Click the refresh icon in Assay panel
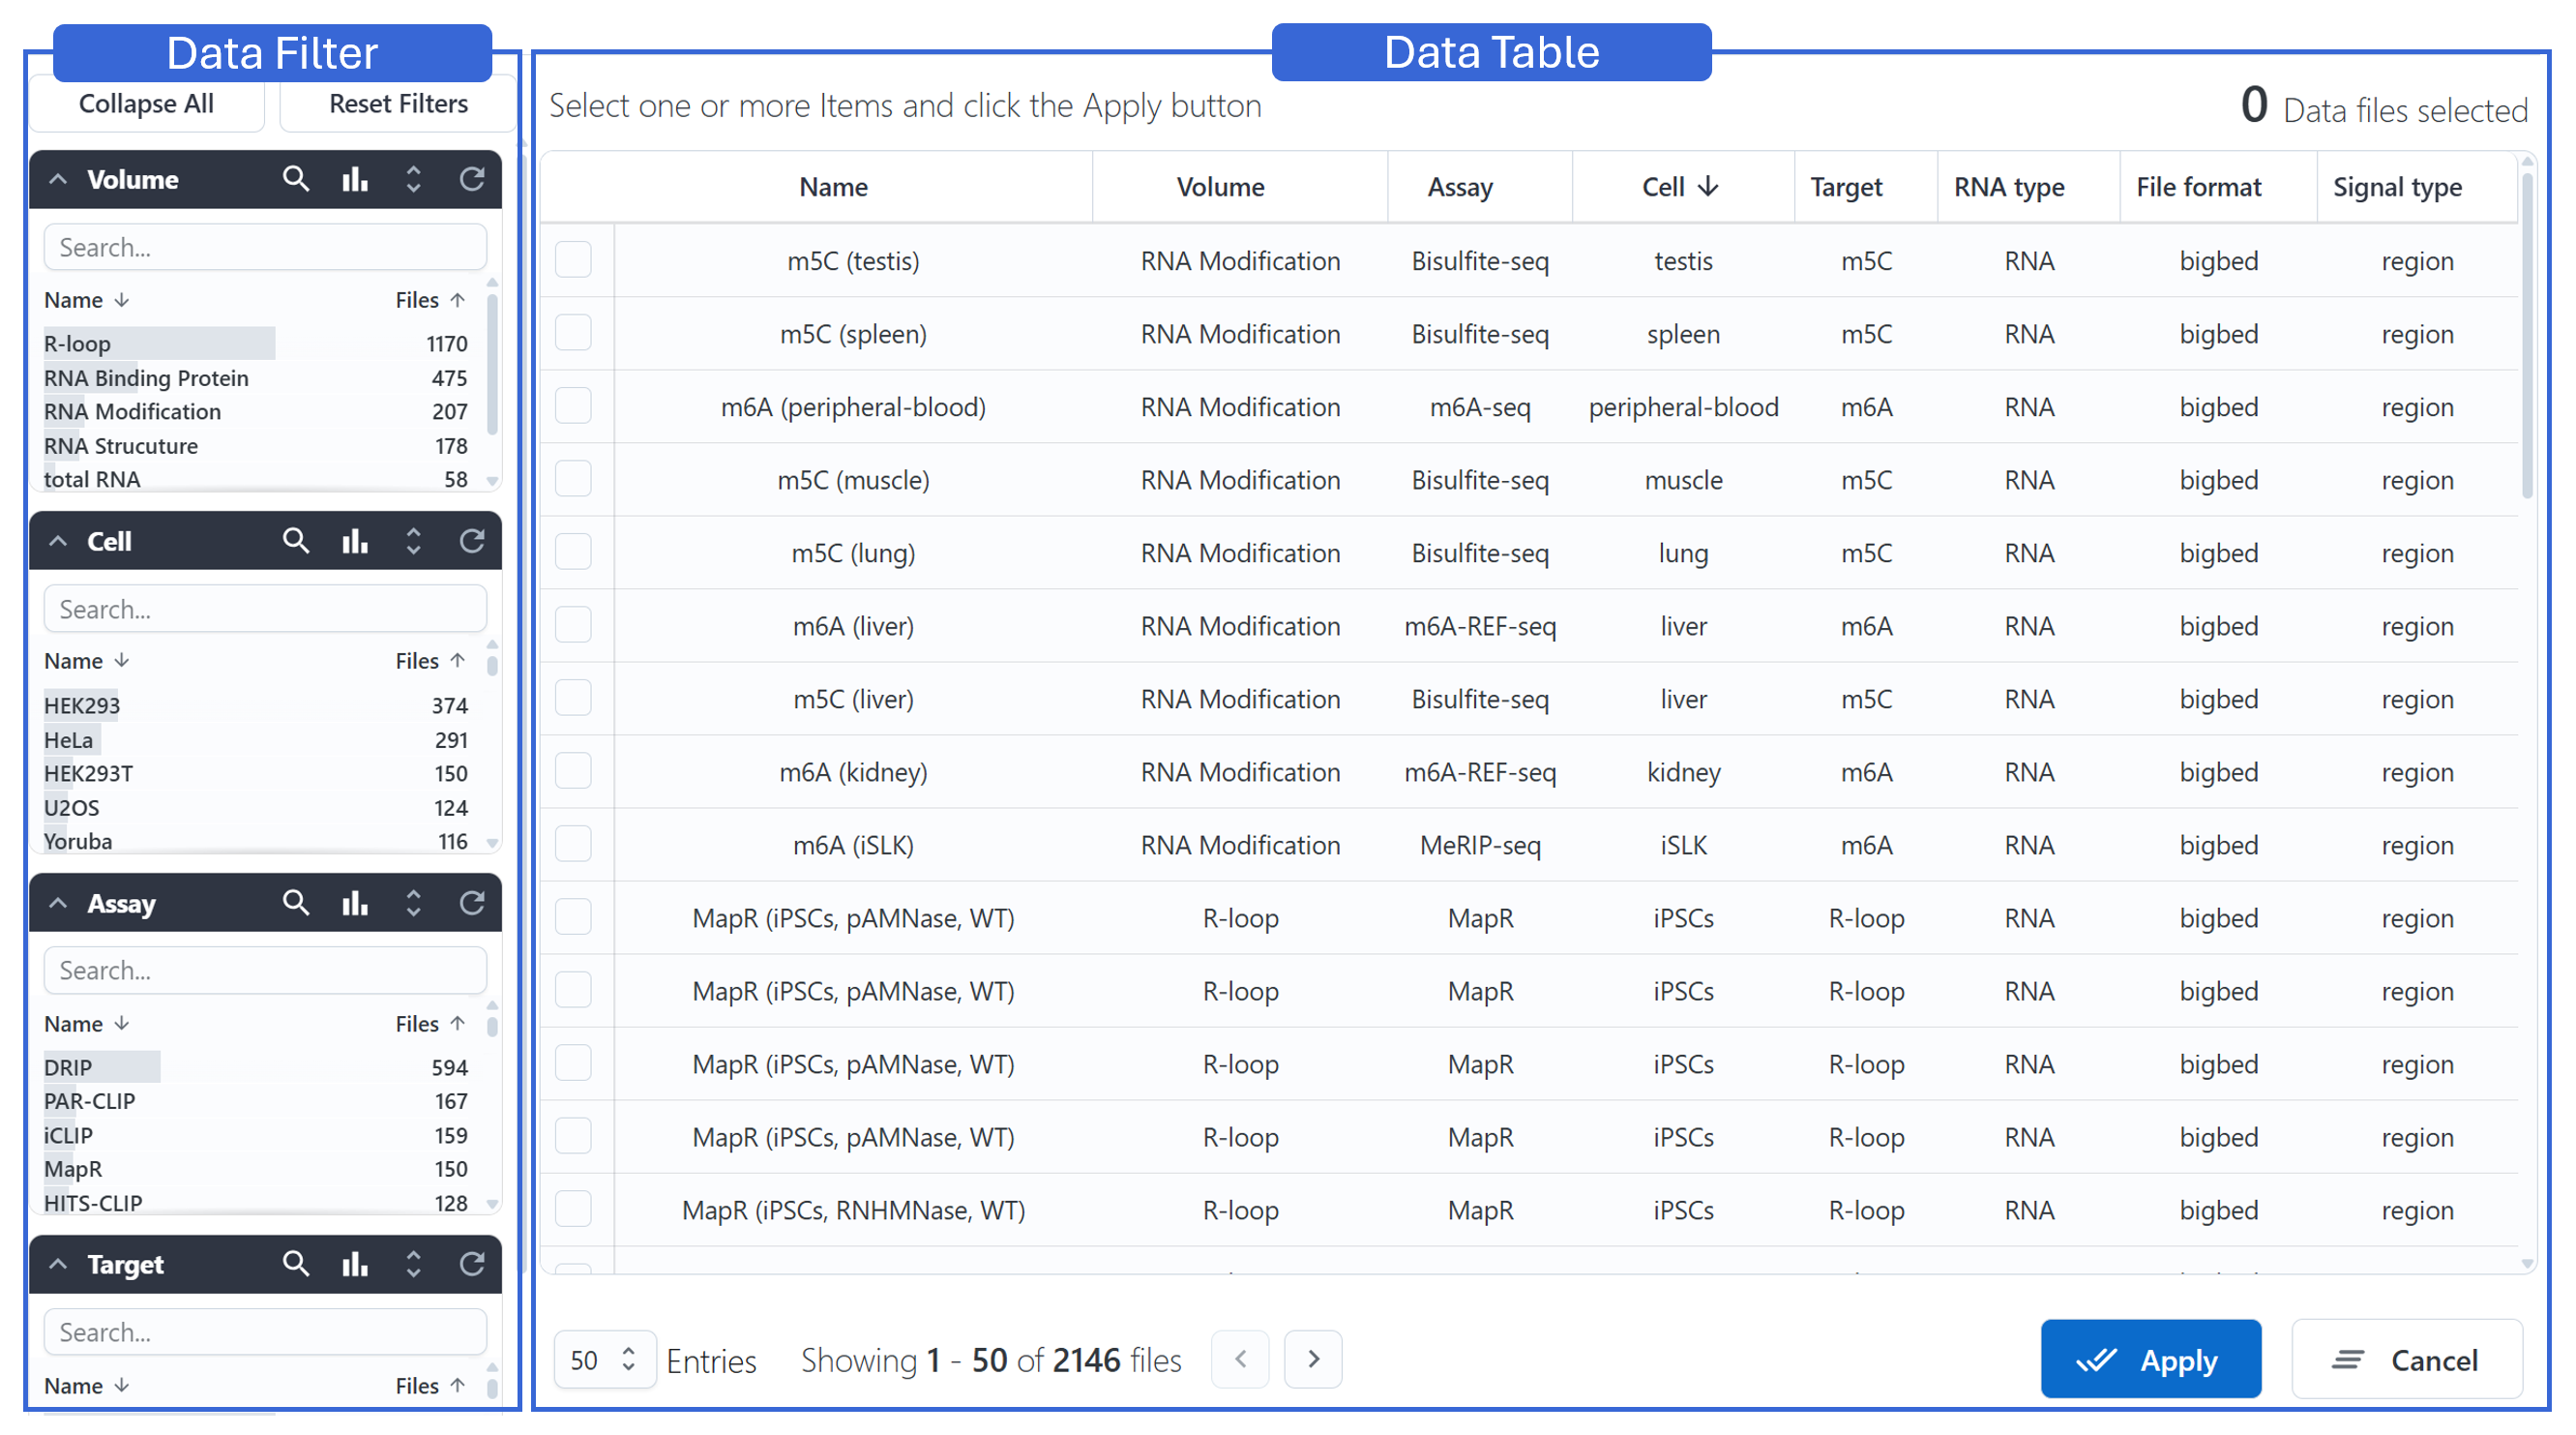This screenshot has width=2576, height=1435. [x=472, y=903]
